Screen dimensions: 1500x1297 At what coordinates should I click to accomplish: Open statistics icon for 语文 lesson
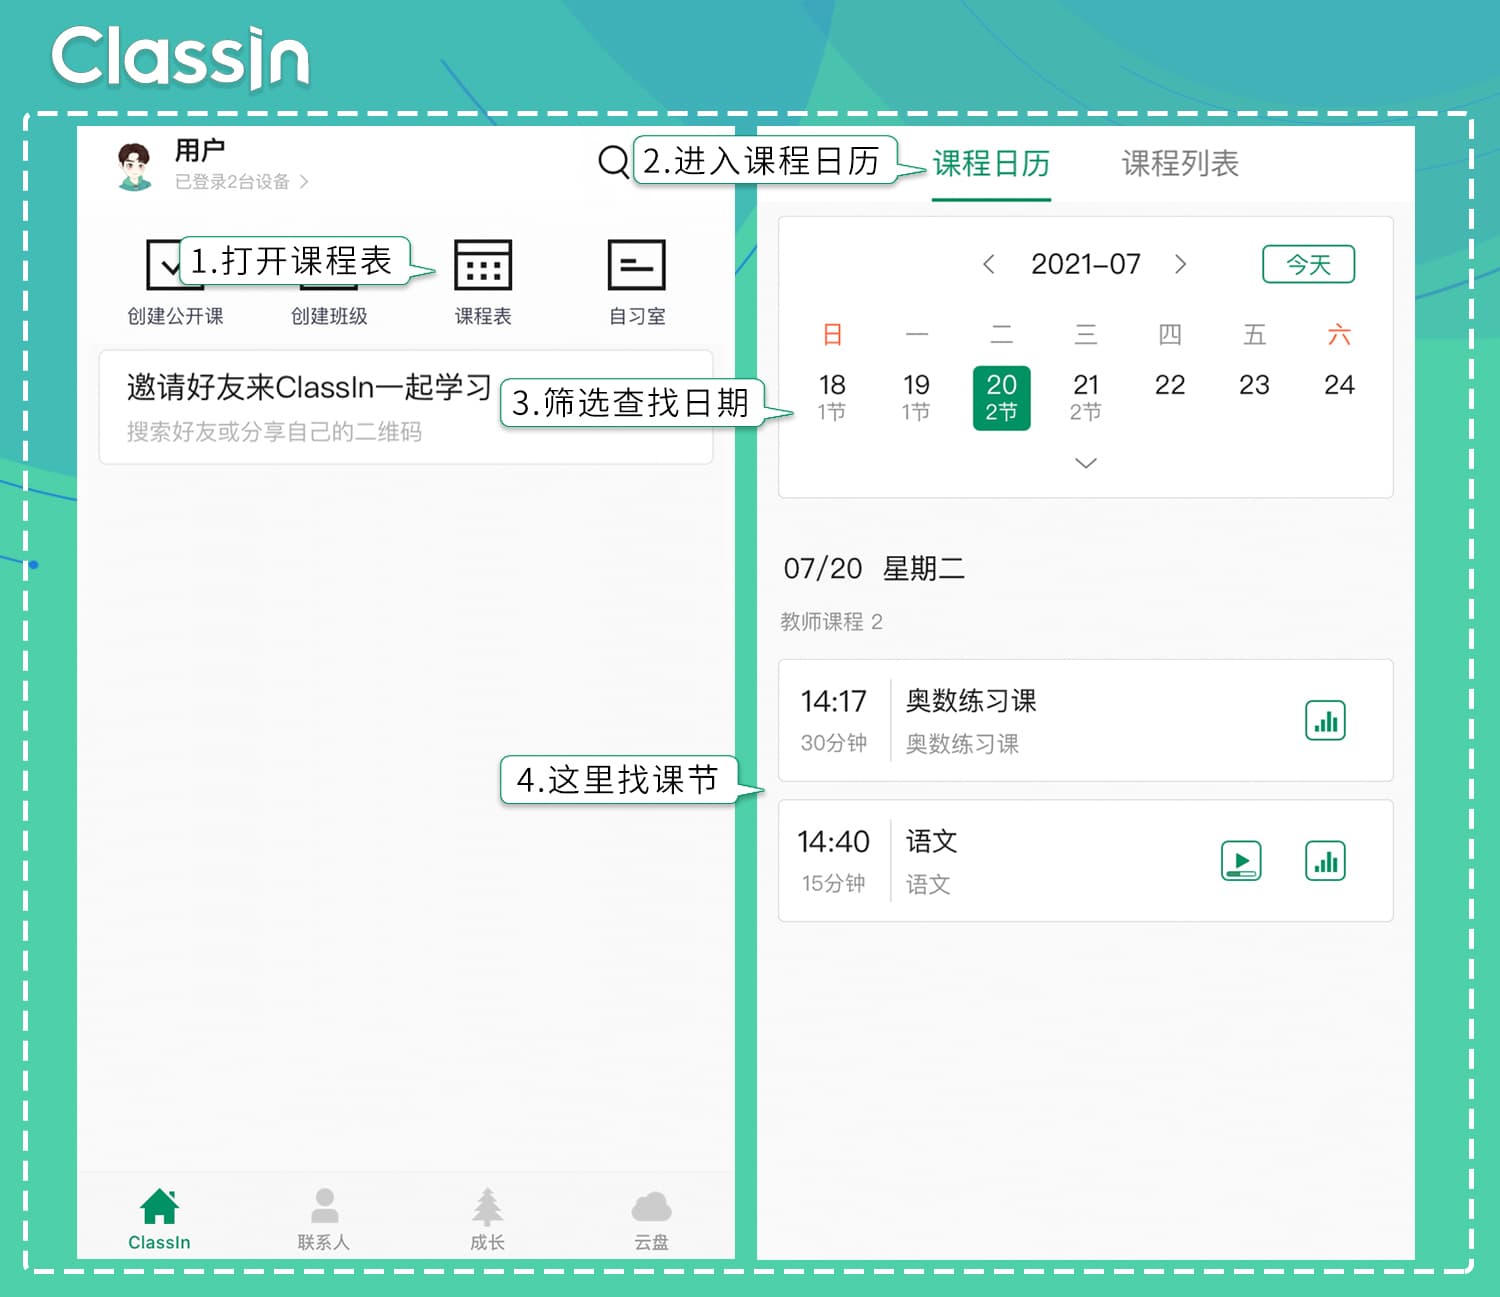coord(1325,861)
